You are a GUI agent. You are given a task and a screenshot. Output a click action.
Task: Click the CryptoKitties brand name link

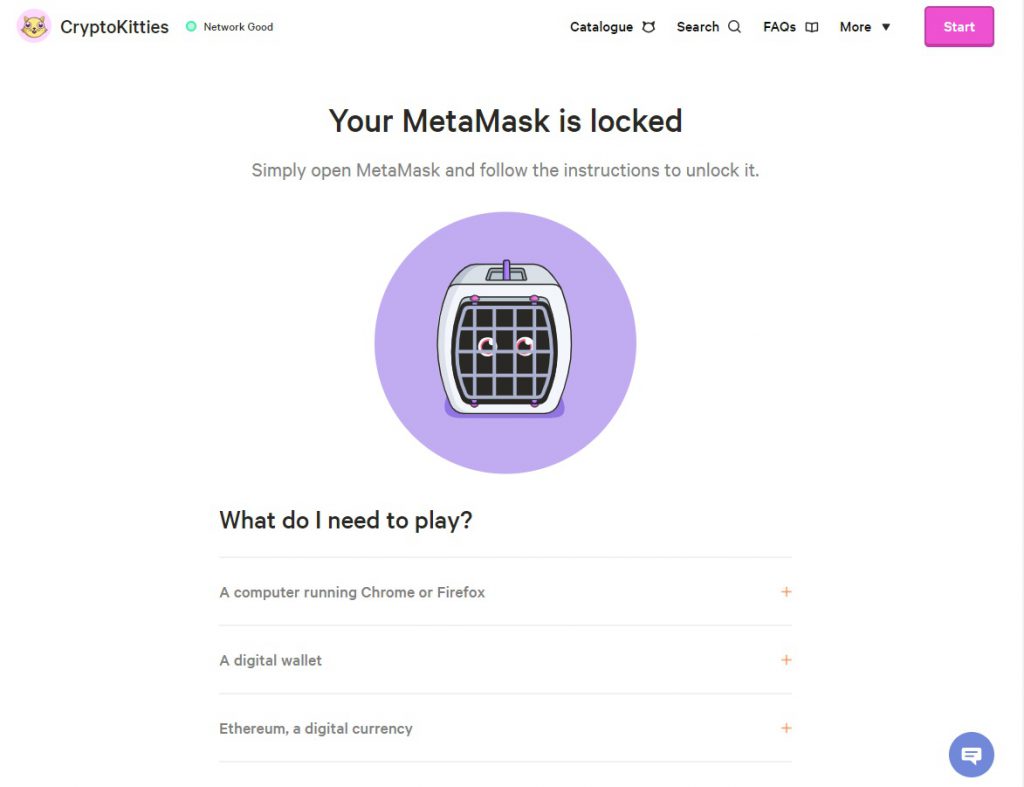click(x=114, y=27)
